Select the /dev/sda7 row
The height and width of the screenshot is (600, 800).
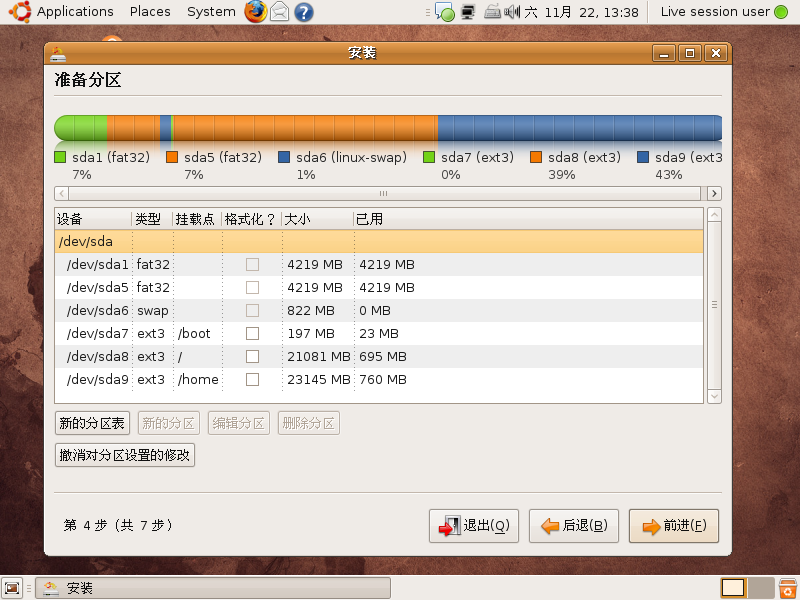[x=379, y=333]
